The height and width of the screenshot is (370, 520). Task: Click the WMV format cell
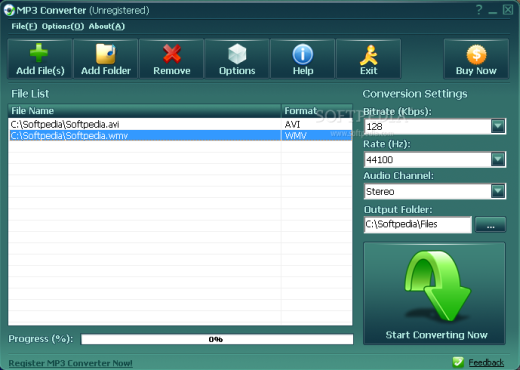pos(296,136)
